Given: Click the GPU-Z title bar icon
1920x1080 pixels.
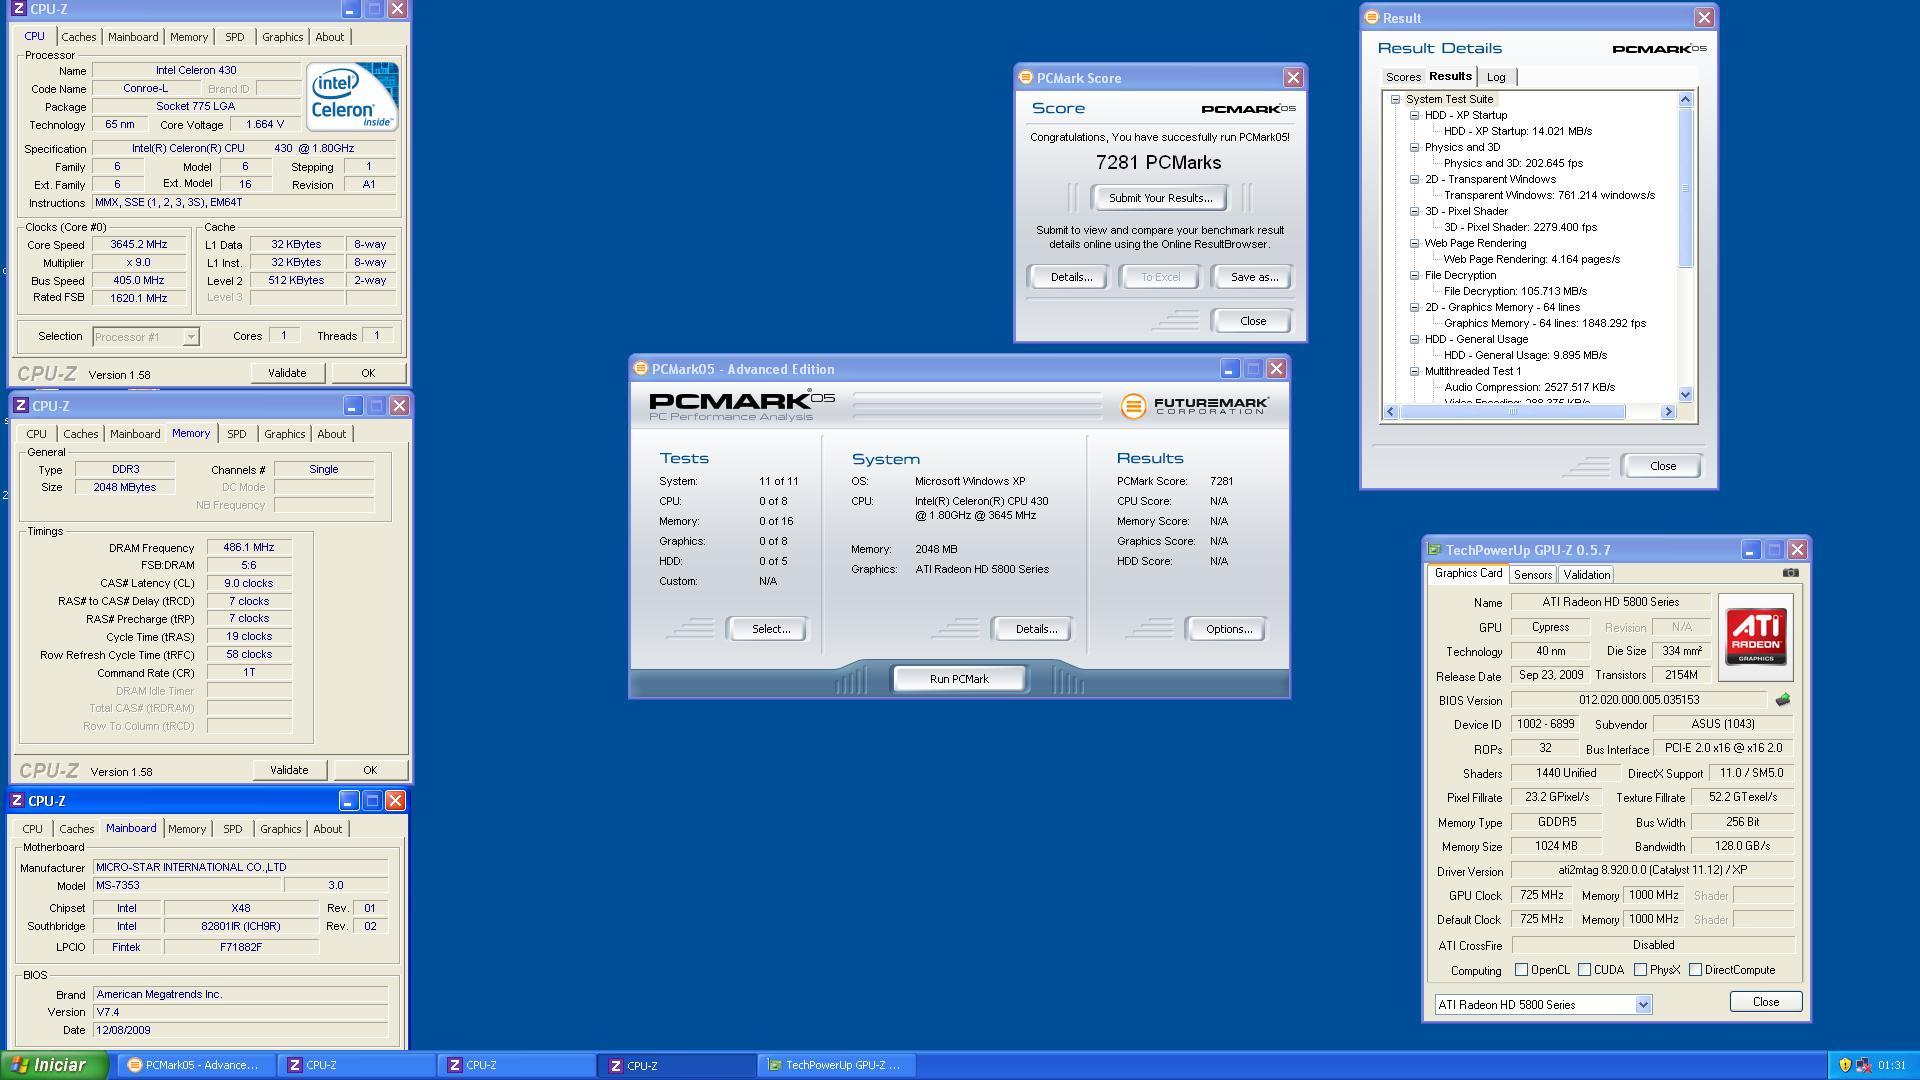Looking at the screenshot, I should [1434, 550].
